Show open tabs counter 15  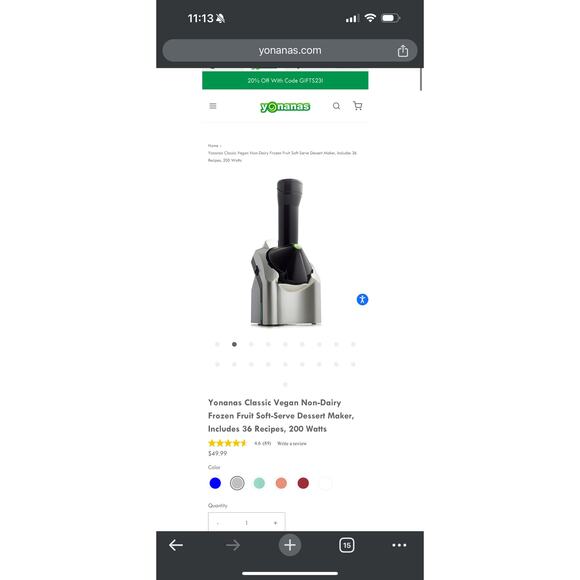point(347,545)
